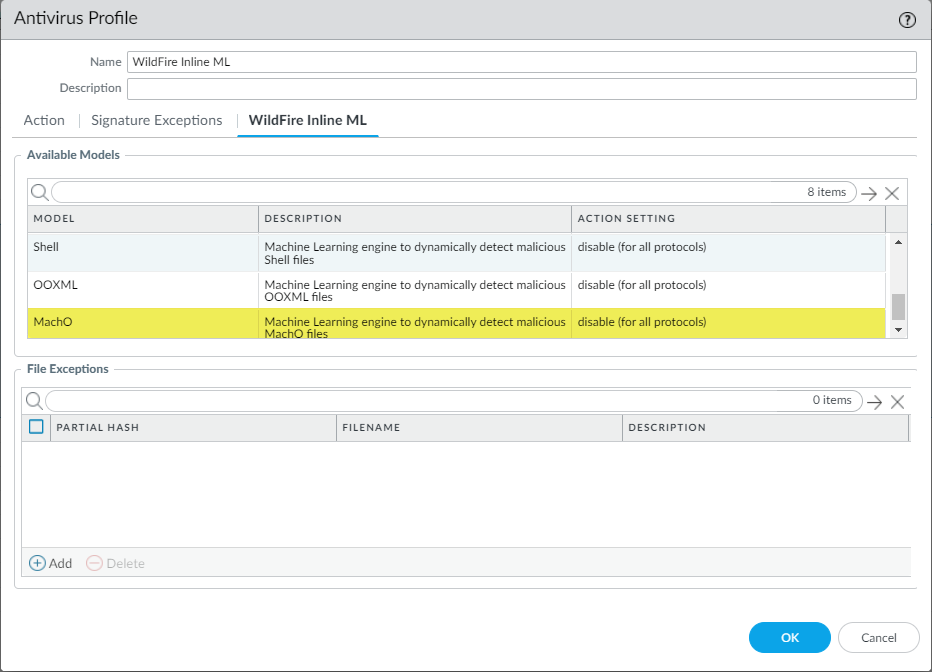Screen dimensions: 932x672
Task: Clear the File Exceptions search filter
Action: click(897, 401)
